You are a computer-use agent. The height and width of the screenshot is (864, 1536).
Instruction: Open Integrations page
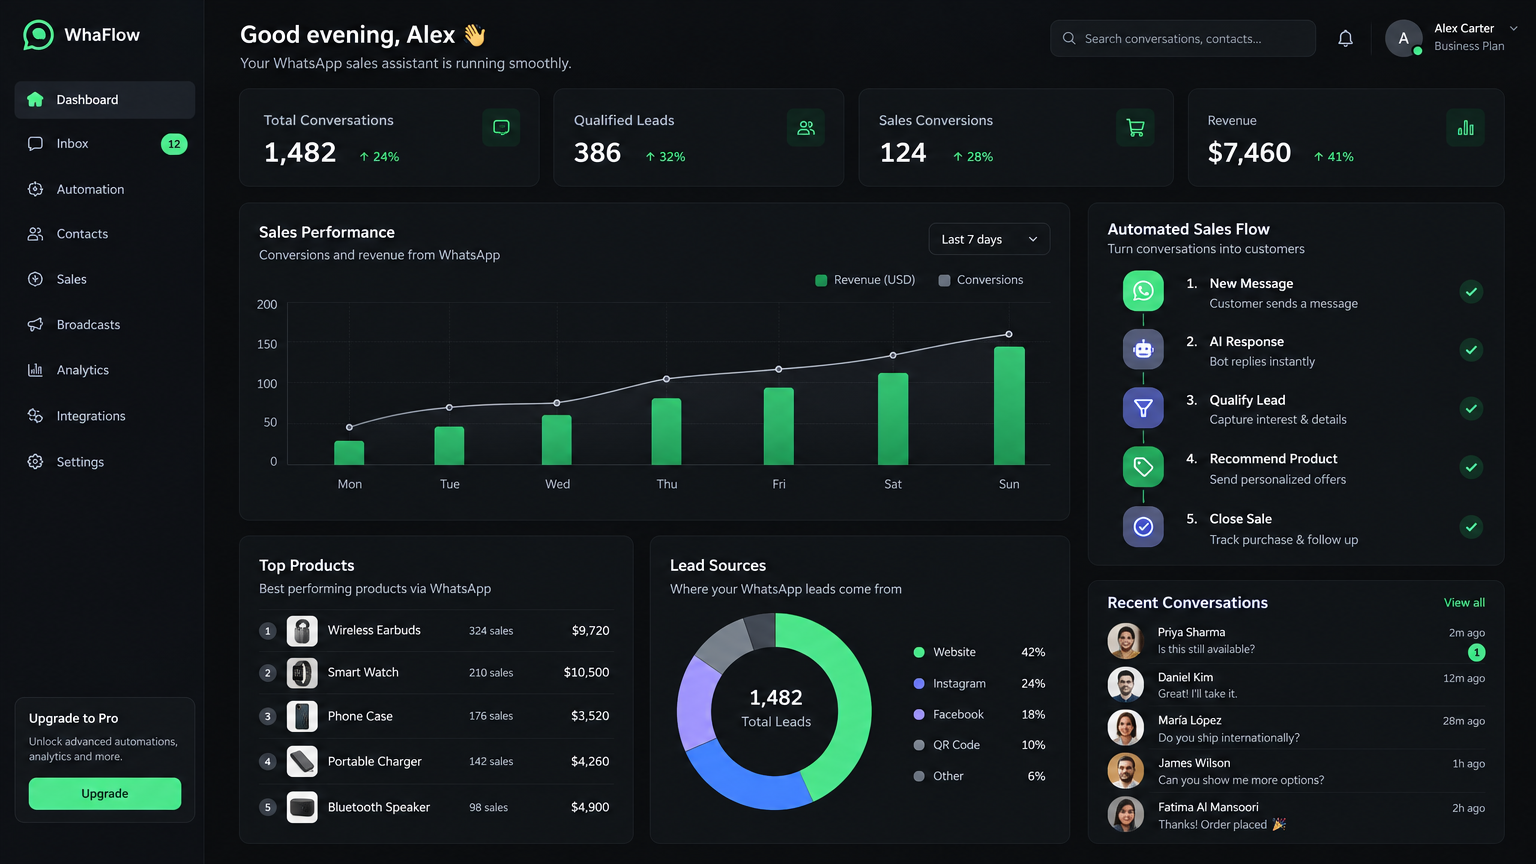(x=105, y=416)
